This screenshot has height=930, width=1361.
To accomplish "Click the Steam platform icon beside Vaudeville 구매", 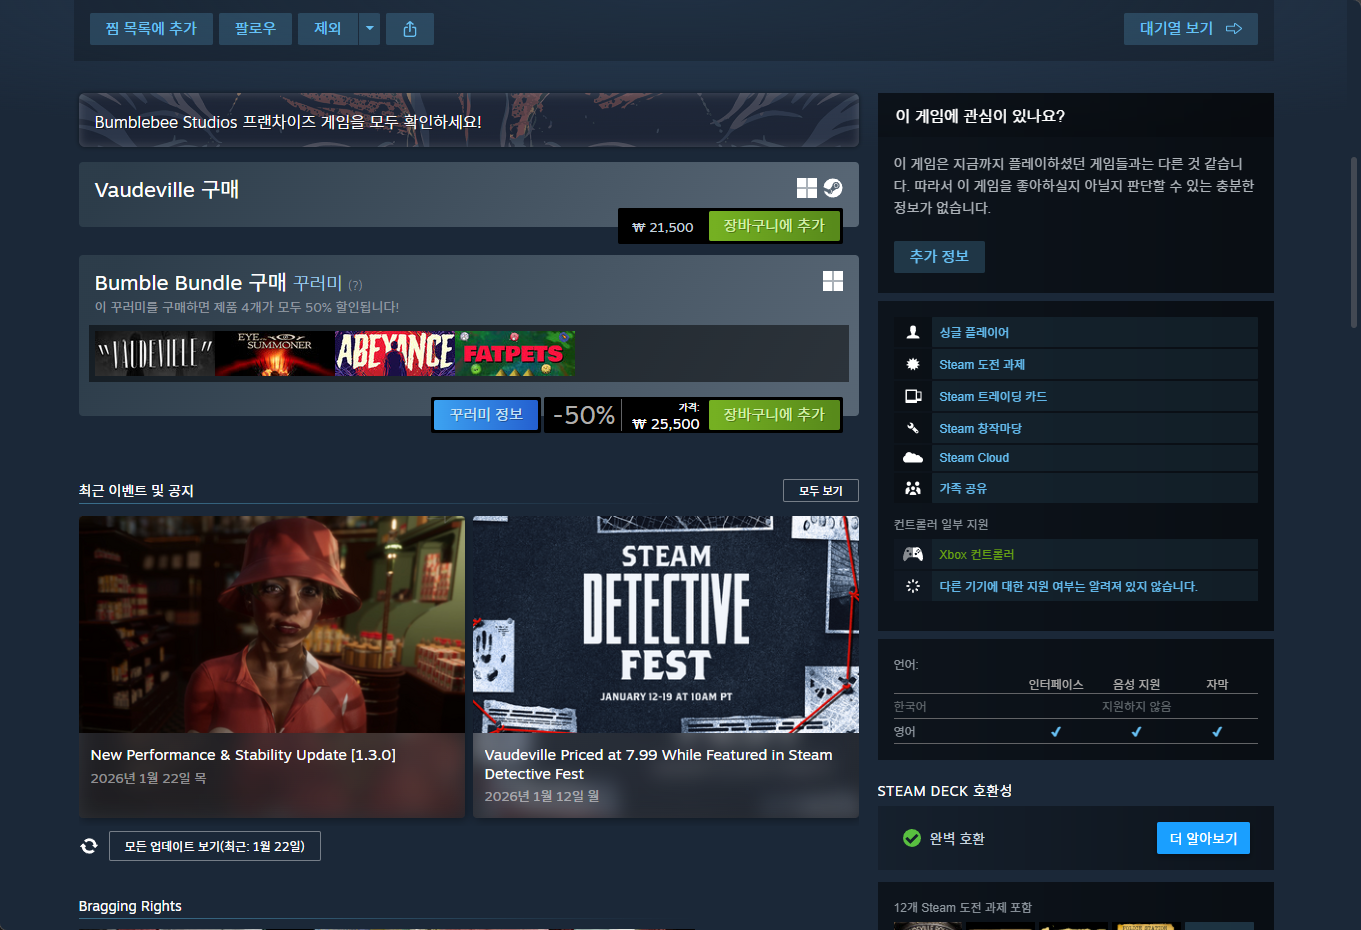I will (833, 188).
